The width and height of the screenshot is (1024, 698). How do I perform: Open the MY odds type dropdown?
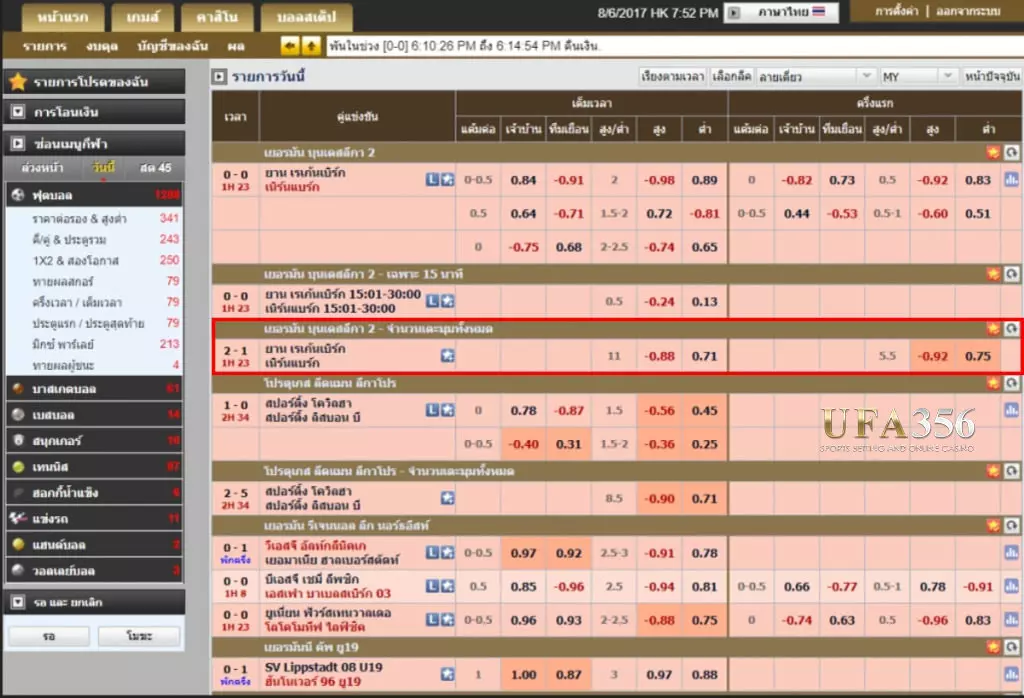coord(919,77)
